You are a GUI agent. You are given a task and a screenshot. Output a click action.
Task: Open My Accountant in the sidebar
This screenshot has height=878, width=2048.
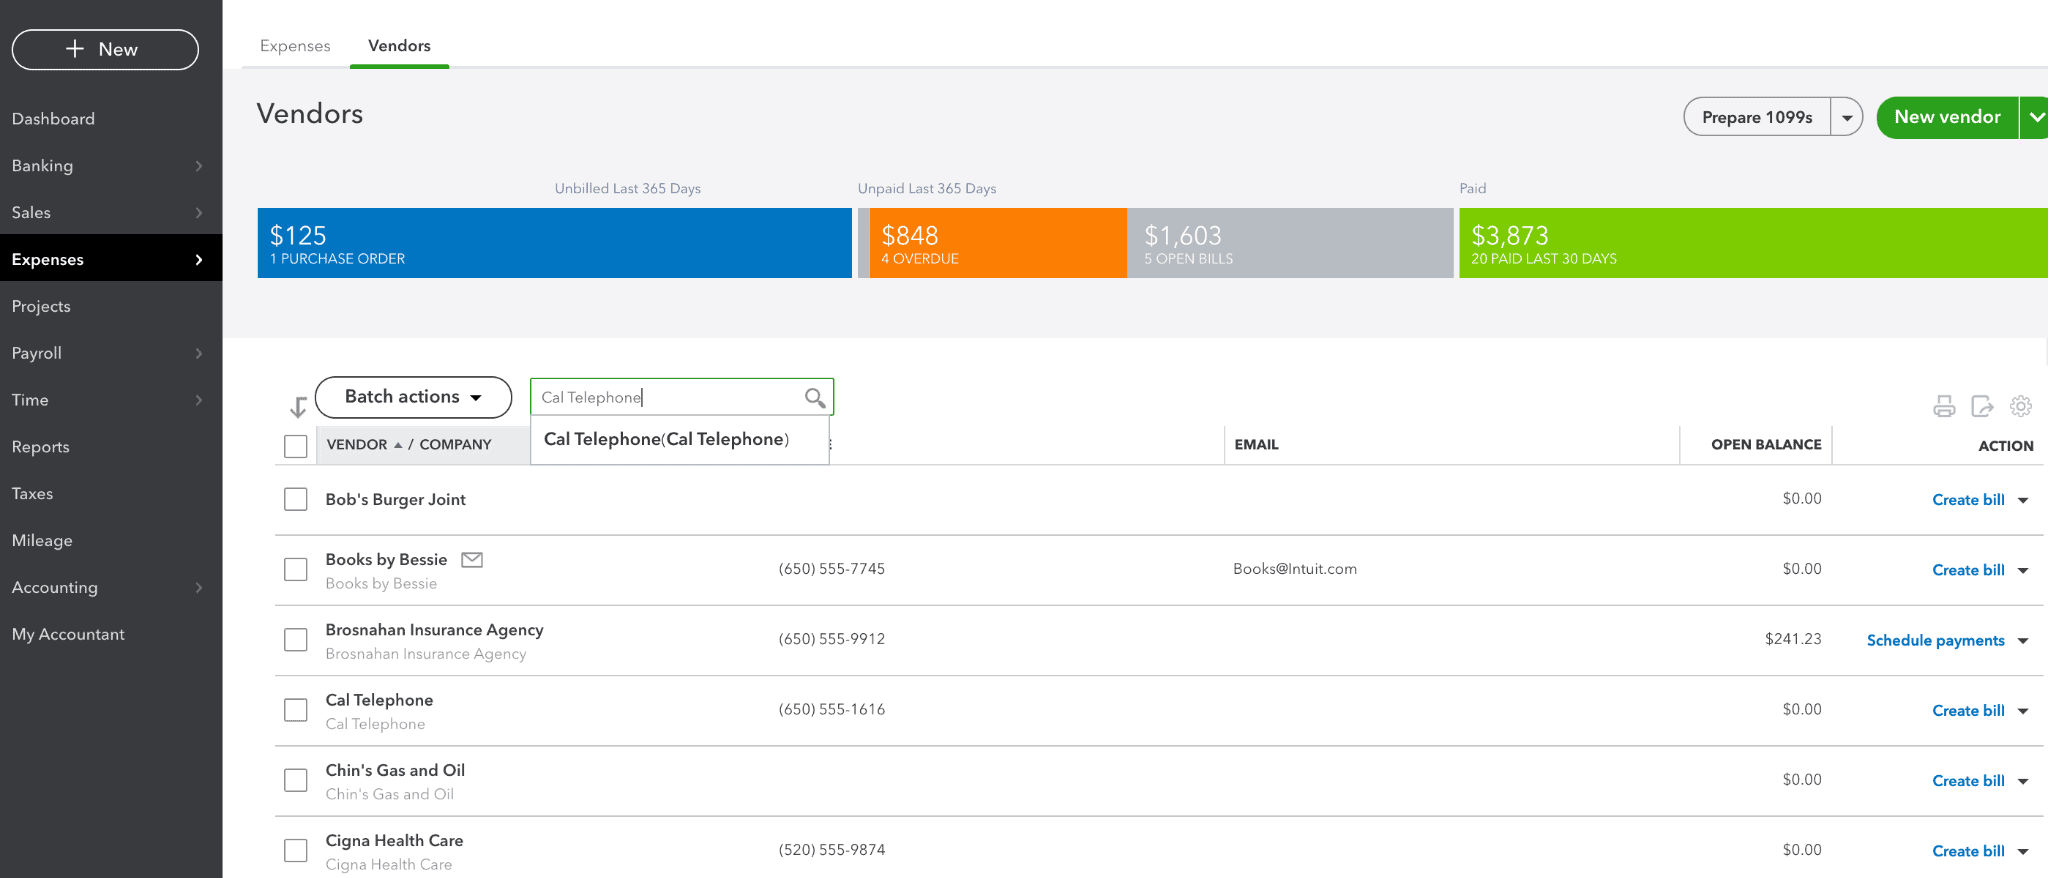(111, 634)
